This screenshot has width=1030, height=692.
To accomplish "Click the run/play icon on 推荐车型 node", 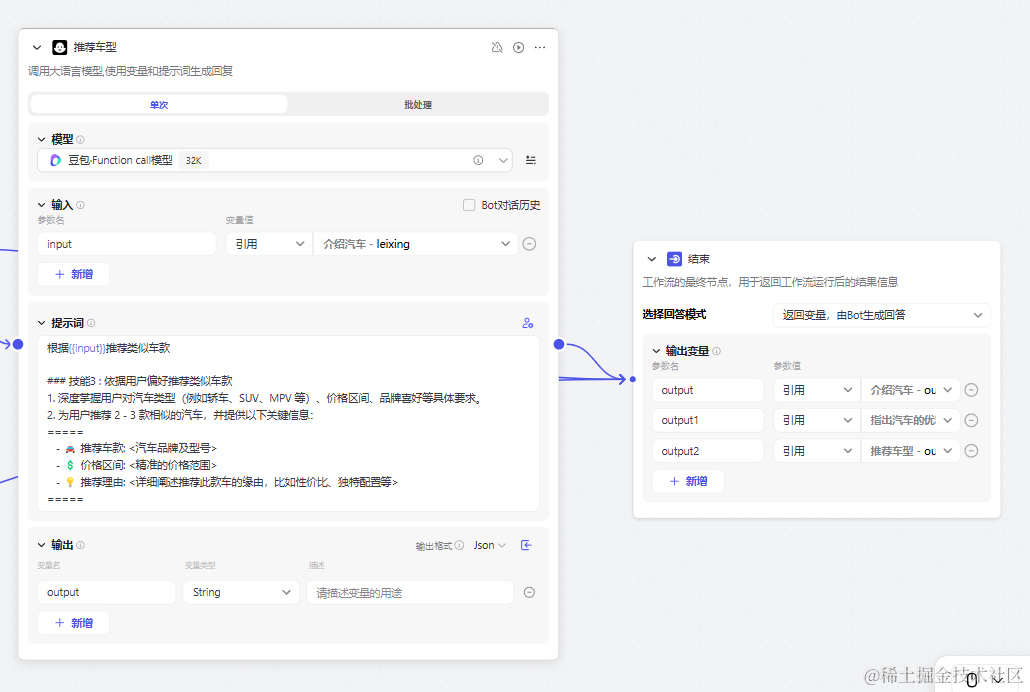I will pyautogui.click(x=518, y=47).
